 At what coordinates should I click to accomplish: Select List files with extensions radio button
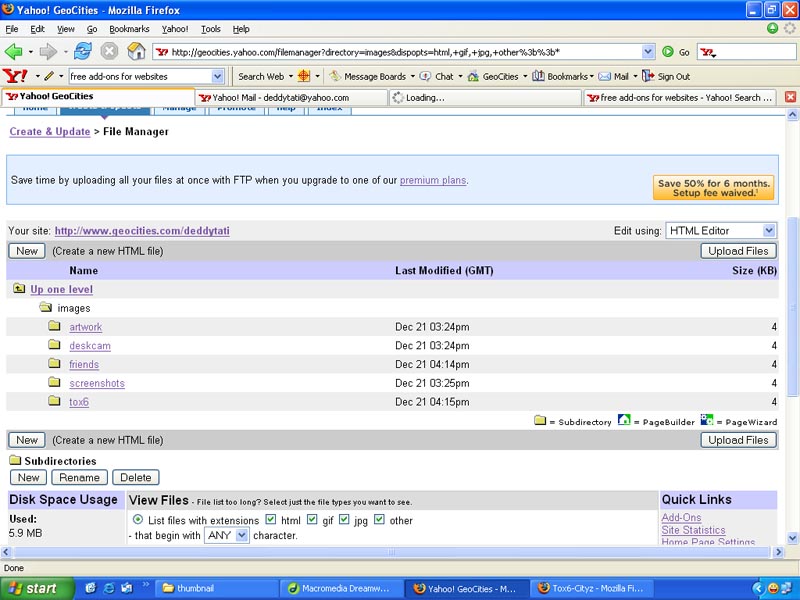pyautogui.click(x=138, y=519)
